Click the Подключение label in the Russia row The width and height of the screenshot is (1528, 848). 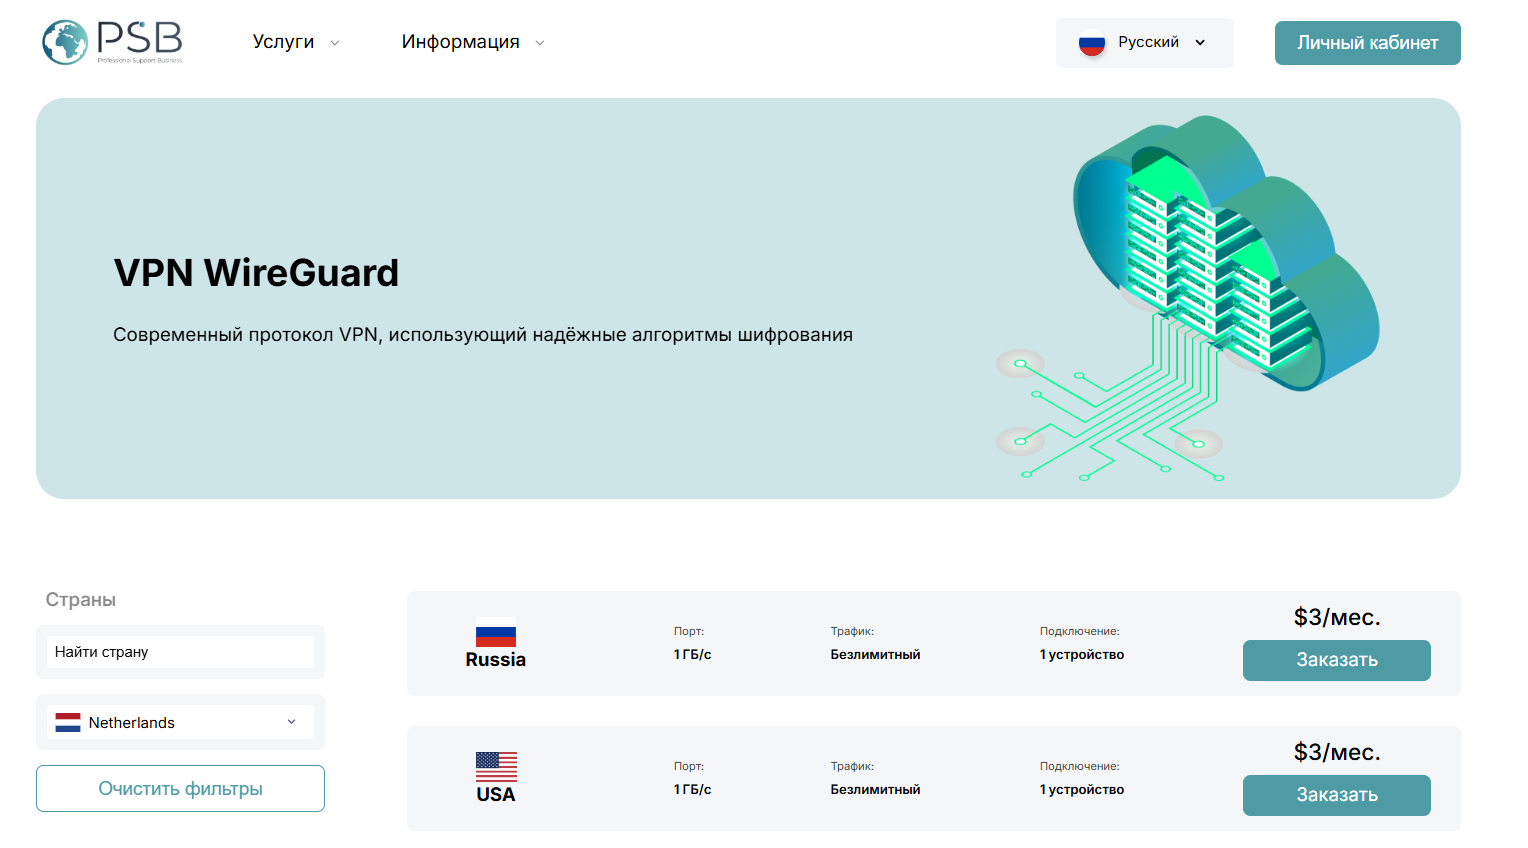click(1080, 631)
